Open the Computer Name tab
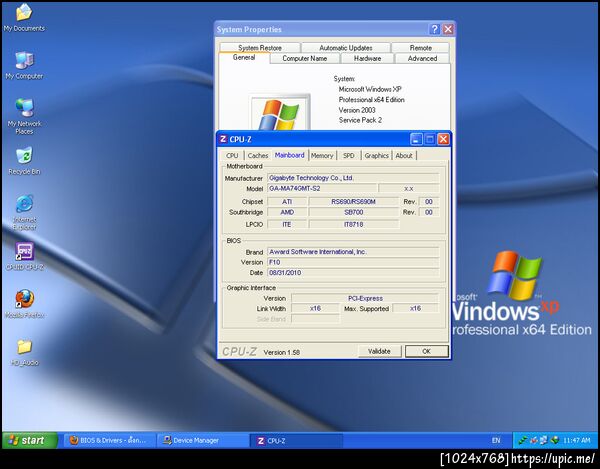 click(305, 59)
